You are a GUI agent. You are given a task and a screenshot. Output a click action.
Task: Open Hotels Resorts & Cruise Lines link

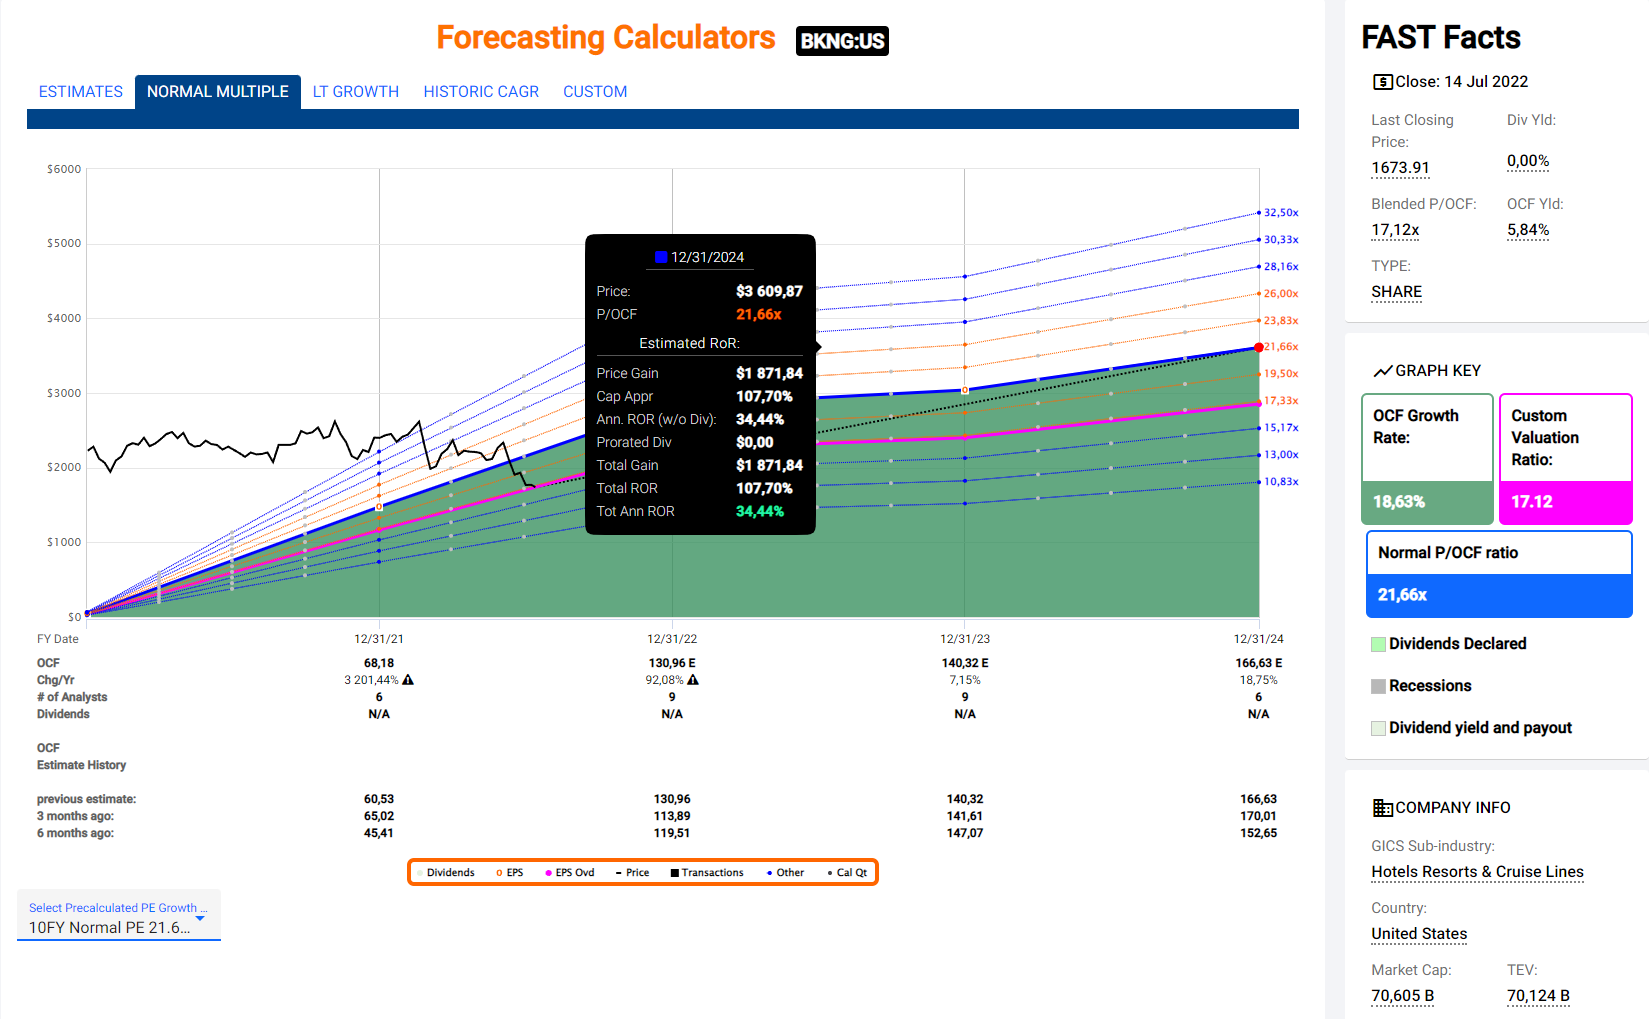click(1477, 872)
